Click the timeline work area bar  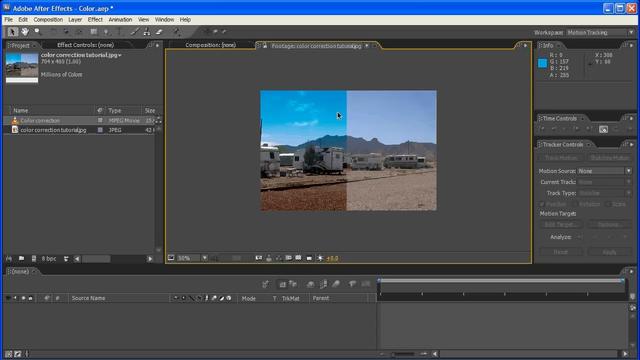pos(501,281)
